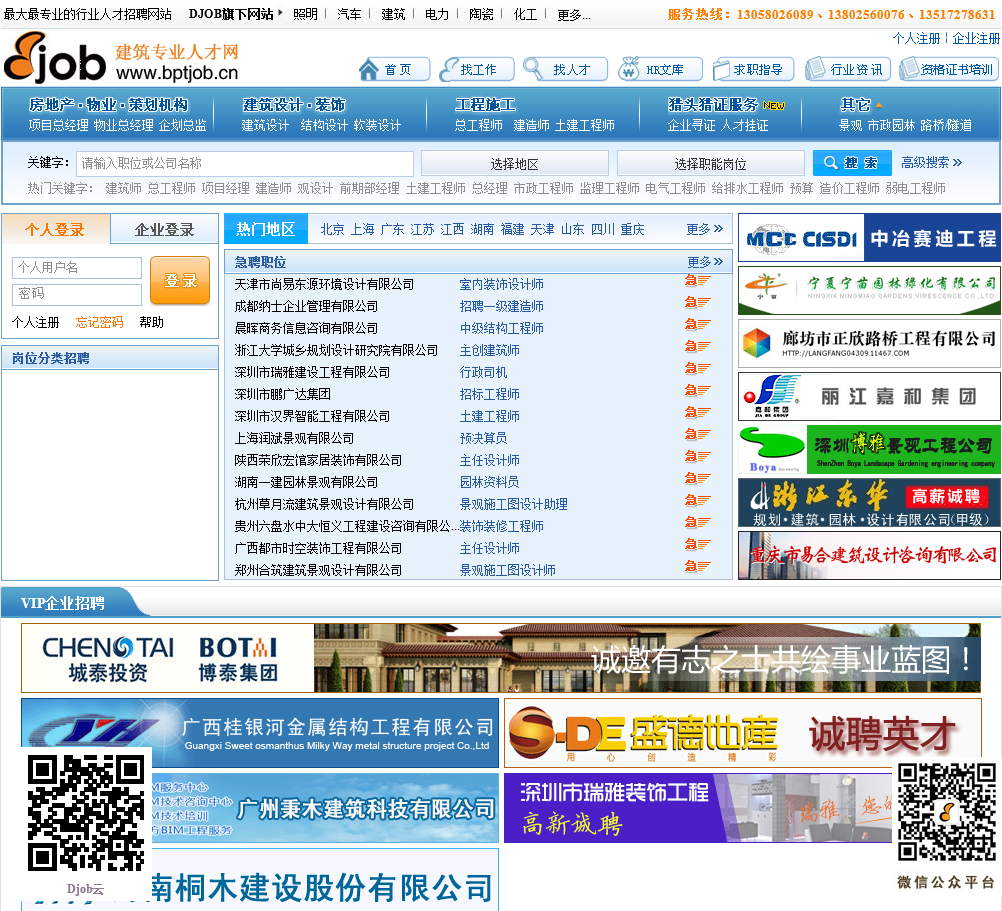The image size is (1002, 911).
Task: Click hot keyword 造价工程师
Action: [849, 188]
